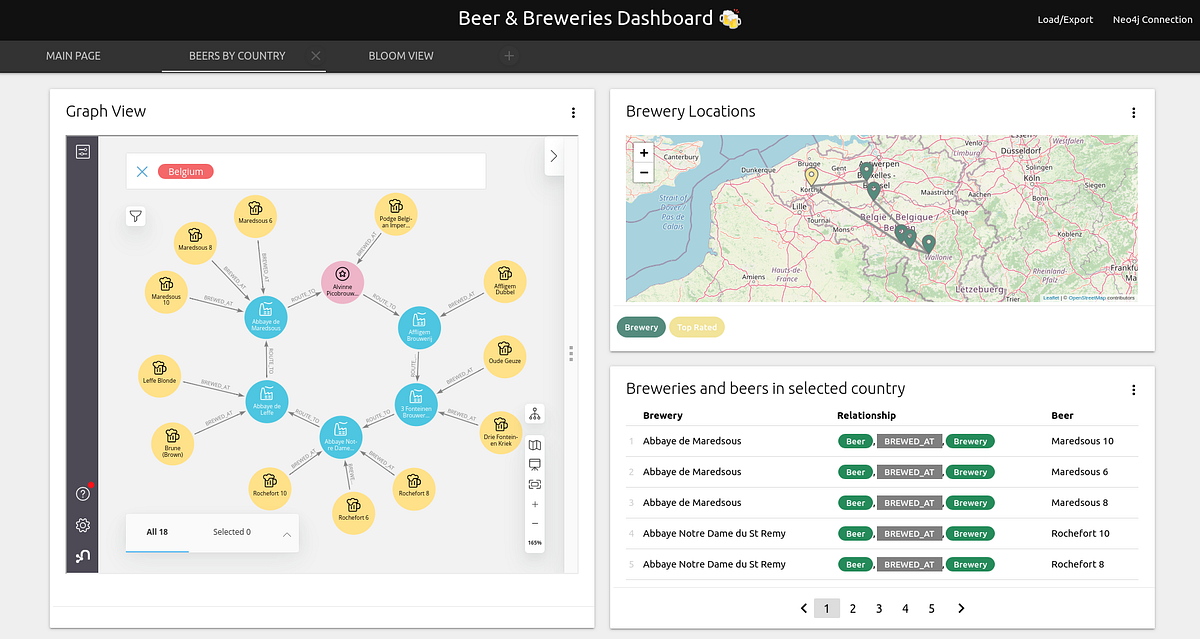Screen dimensions: 1200x639
Task: Open the Load/Export menu
Action: click(1065, 18)
